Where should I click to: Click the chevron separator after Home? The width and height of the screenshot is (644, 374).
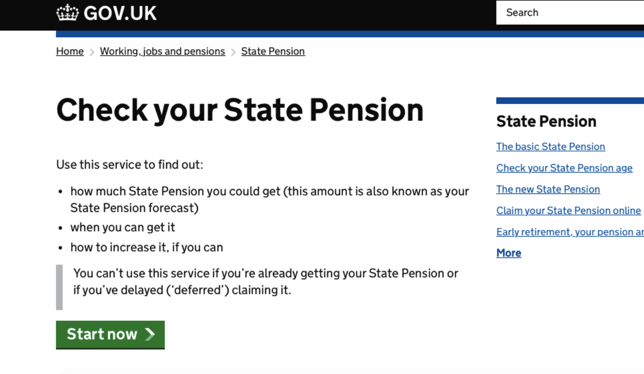coord(92,52)
